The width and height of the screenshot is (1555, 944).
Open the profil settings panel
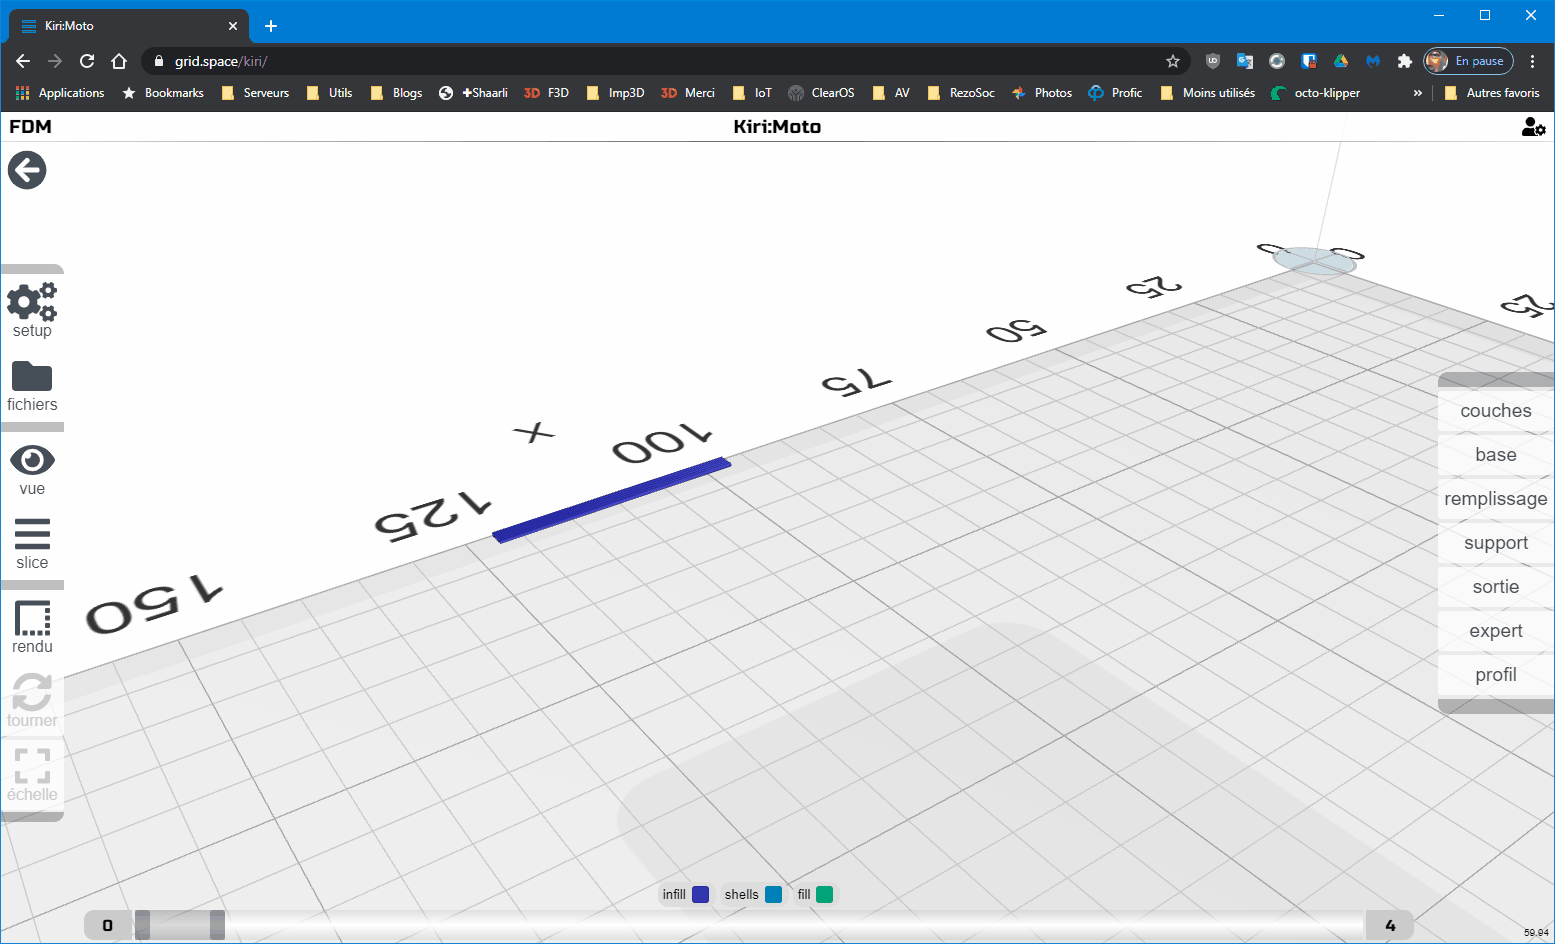tap(1495, 675)
